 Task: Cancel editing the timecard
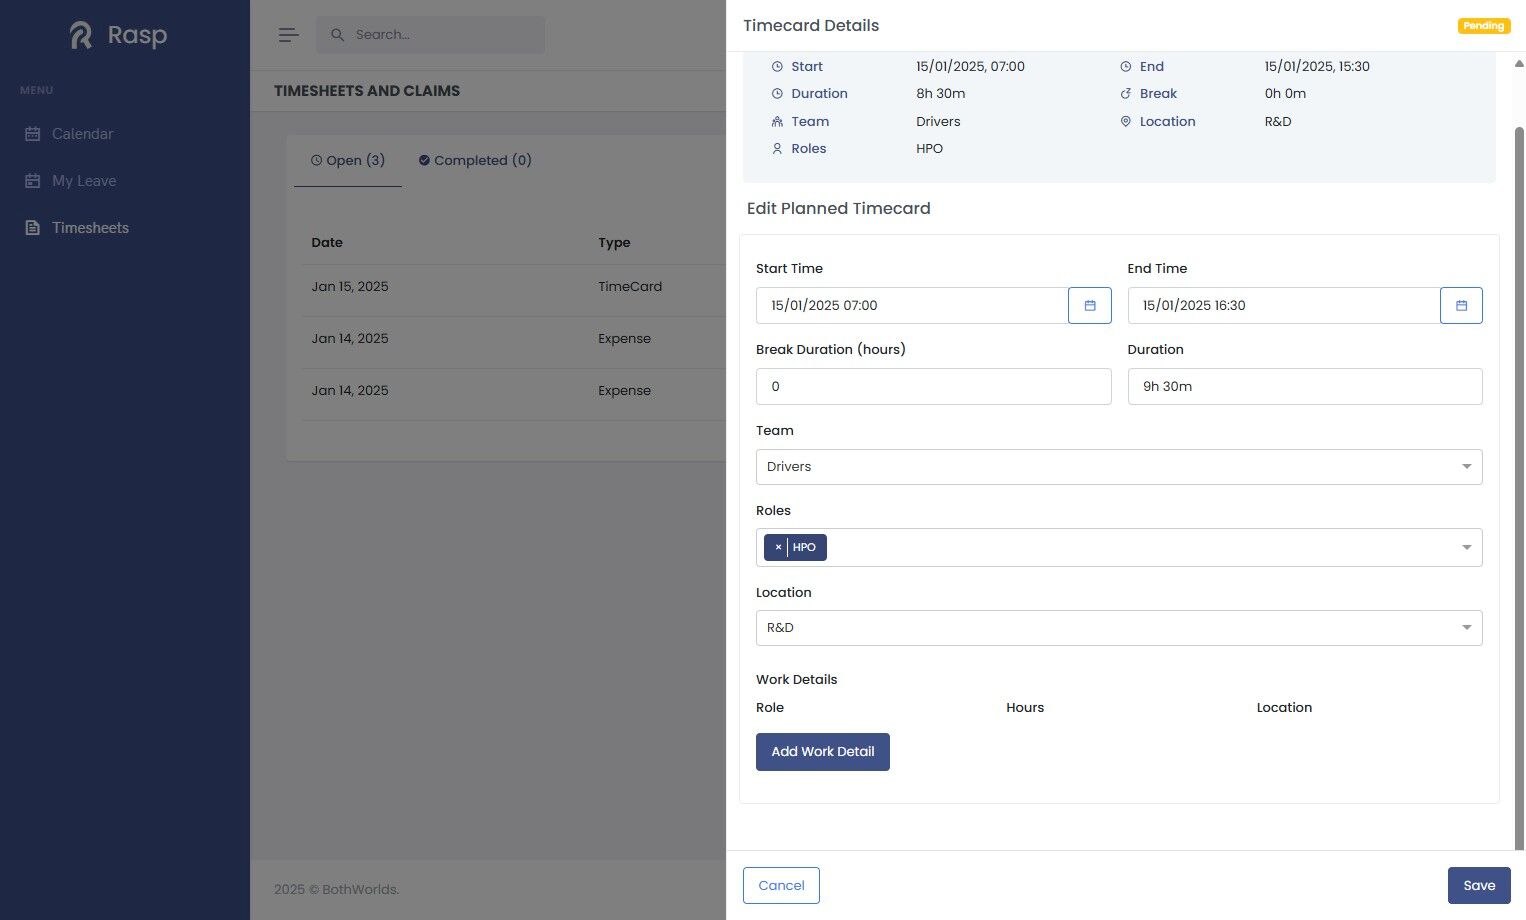coord(781,885)
